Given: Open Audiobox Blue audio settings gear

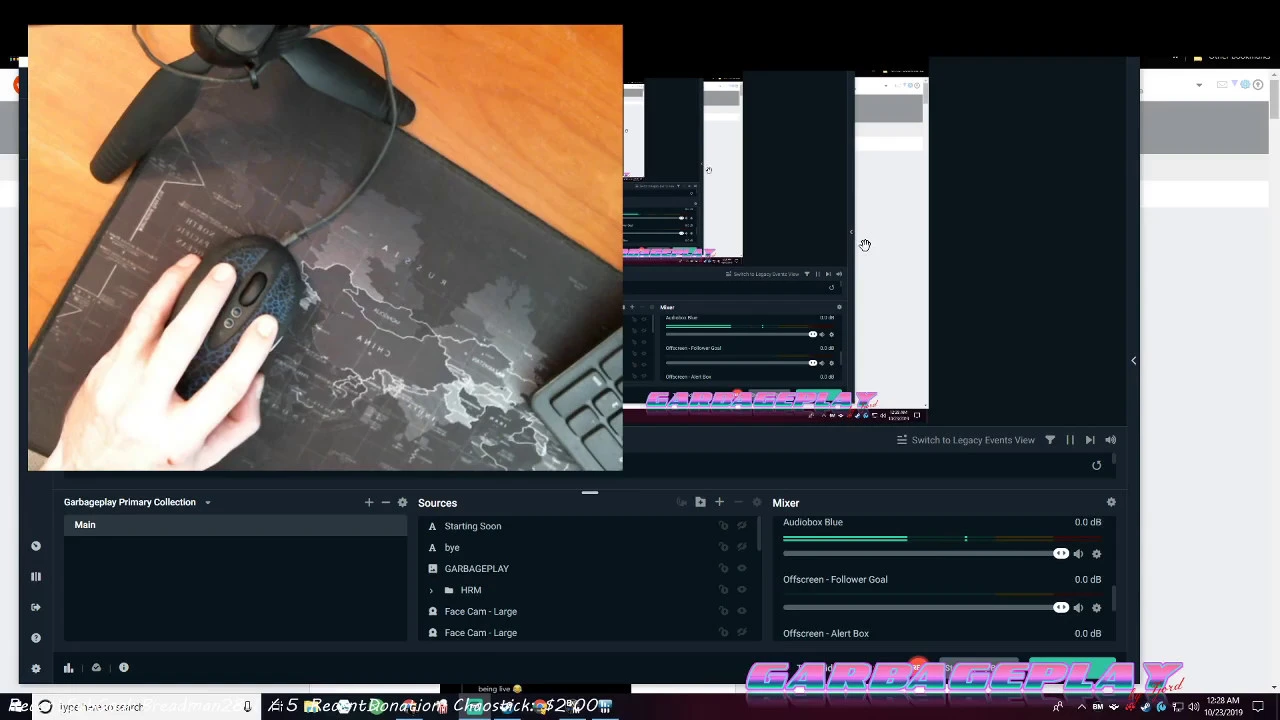Looking at the screenshot, I should click(1096, 554).
